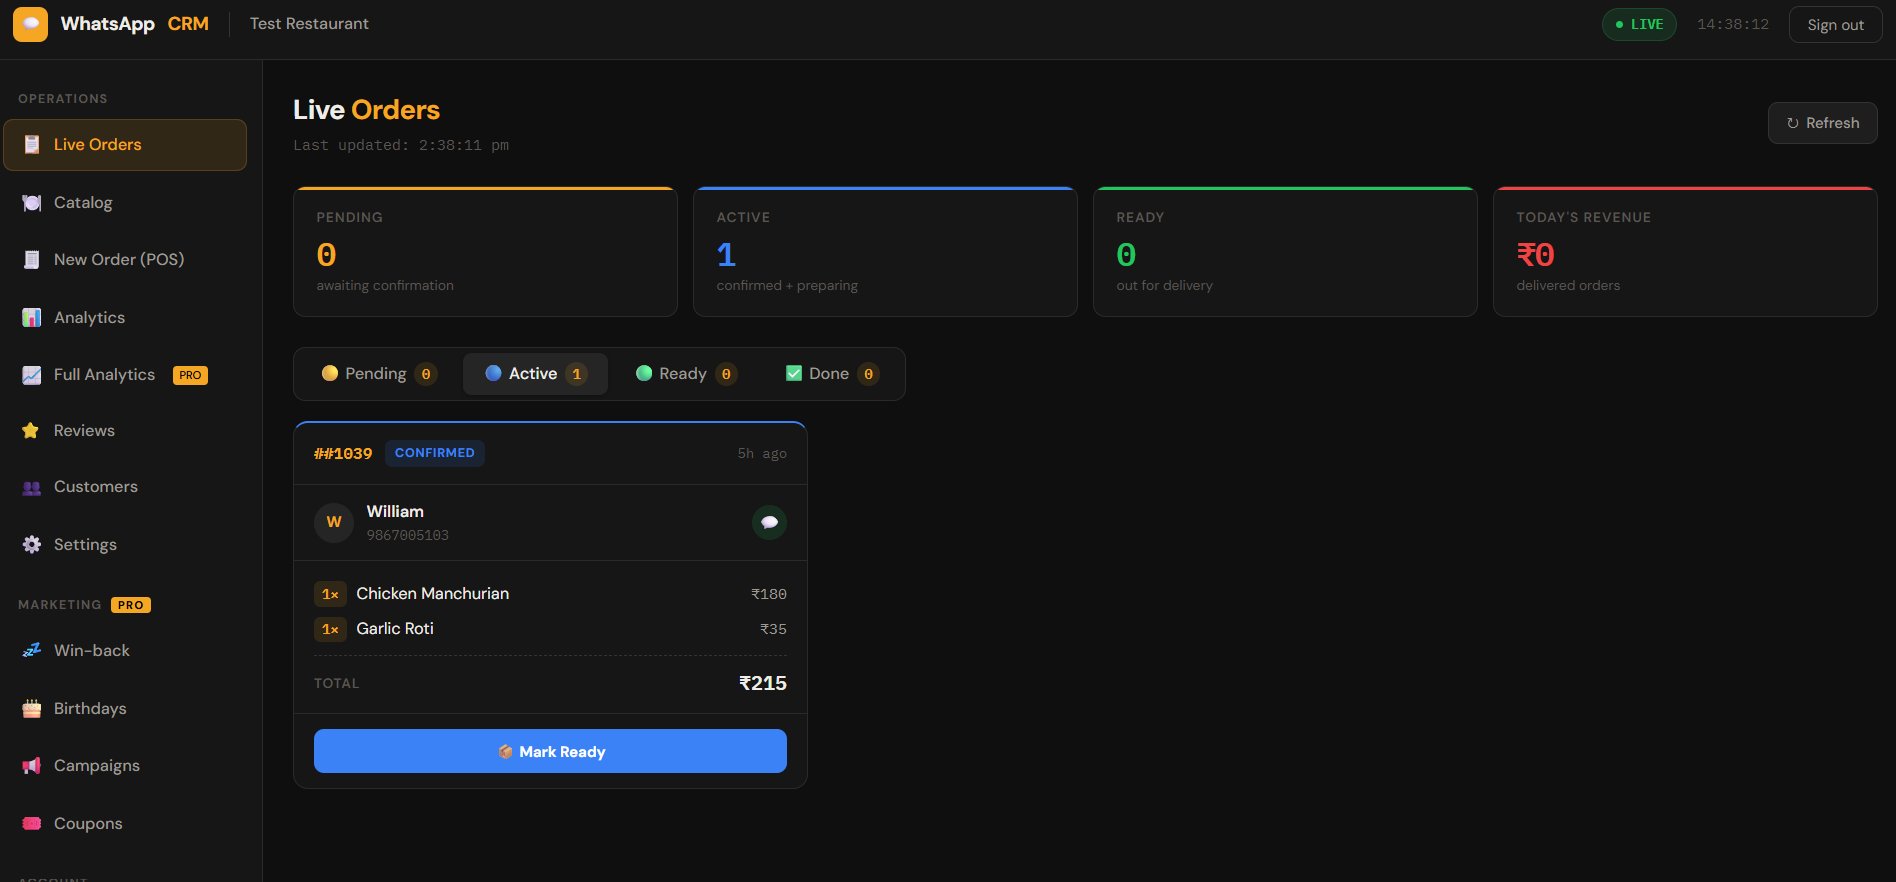This screenshot has width=1896, height=882.
Task: Open Coupons page
Action: (125, 824)
